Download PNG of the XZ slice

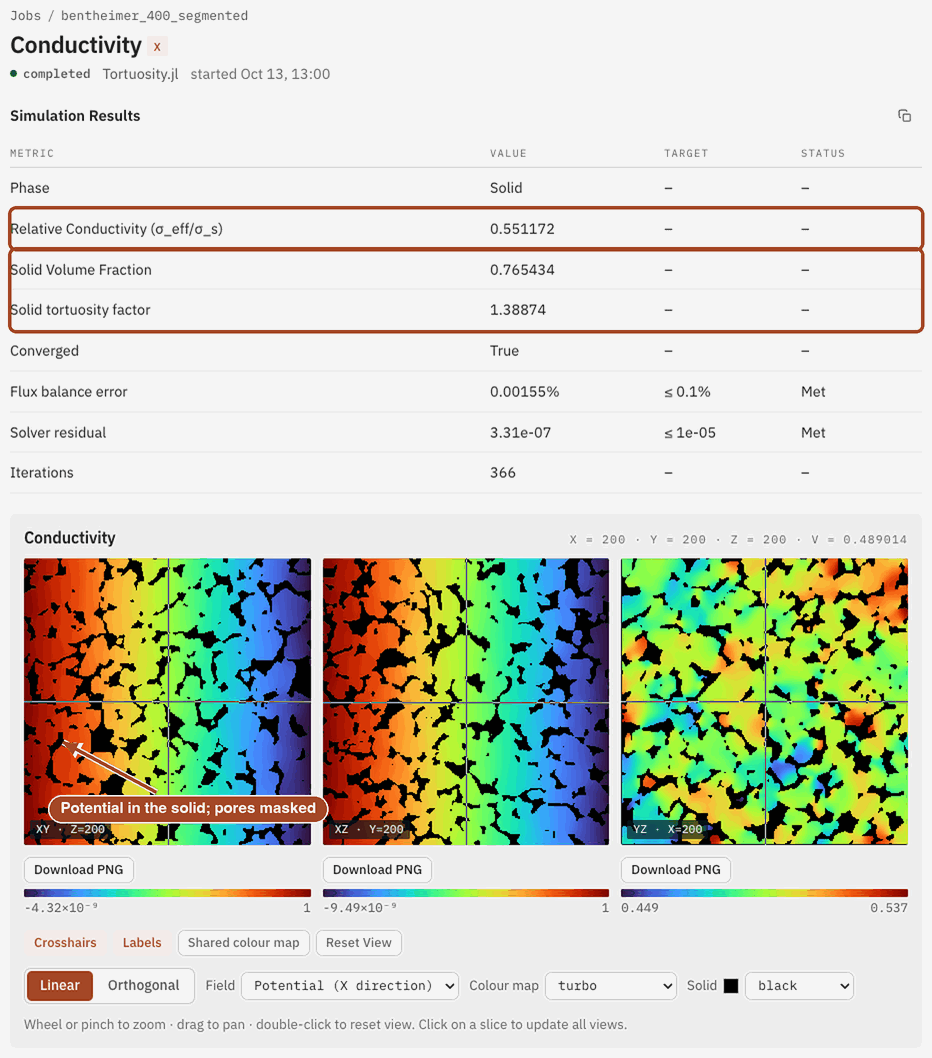tap(377, 870)
